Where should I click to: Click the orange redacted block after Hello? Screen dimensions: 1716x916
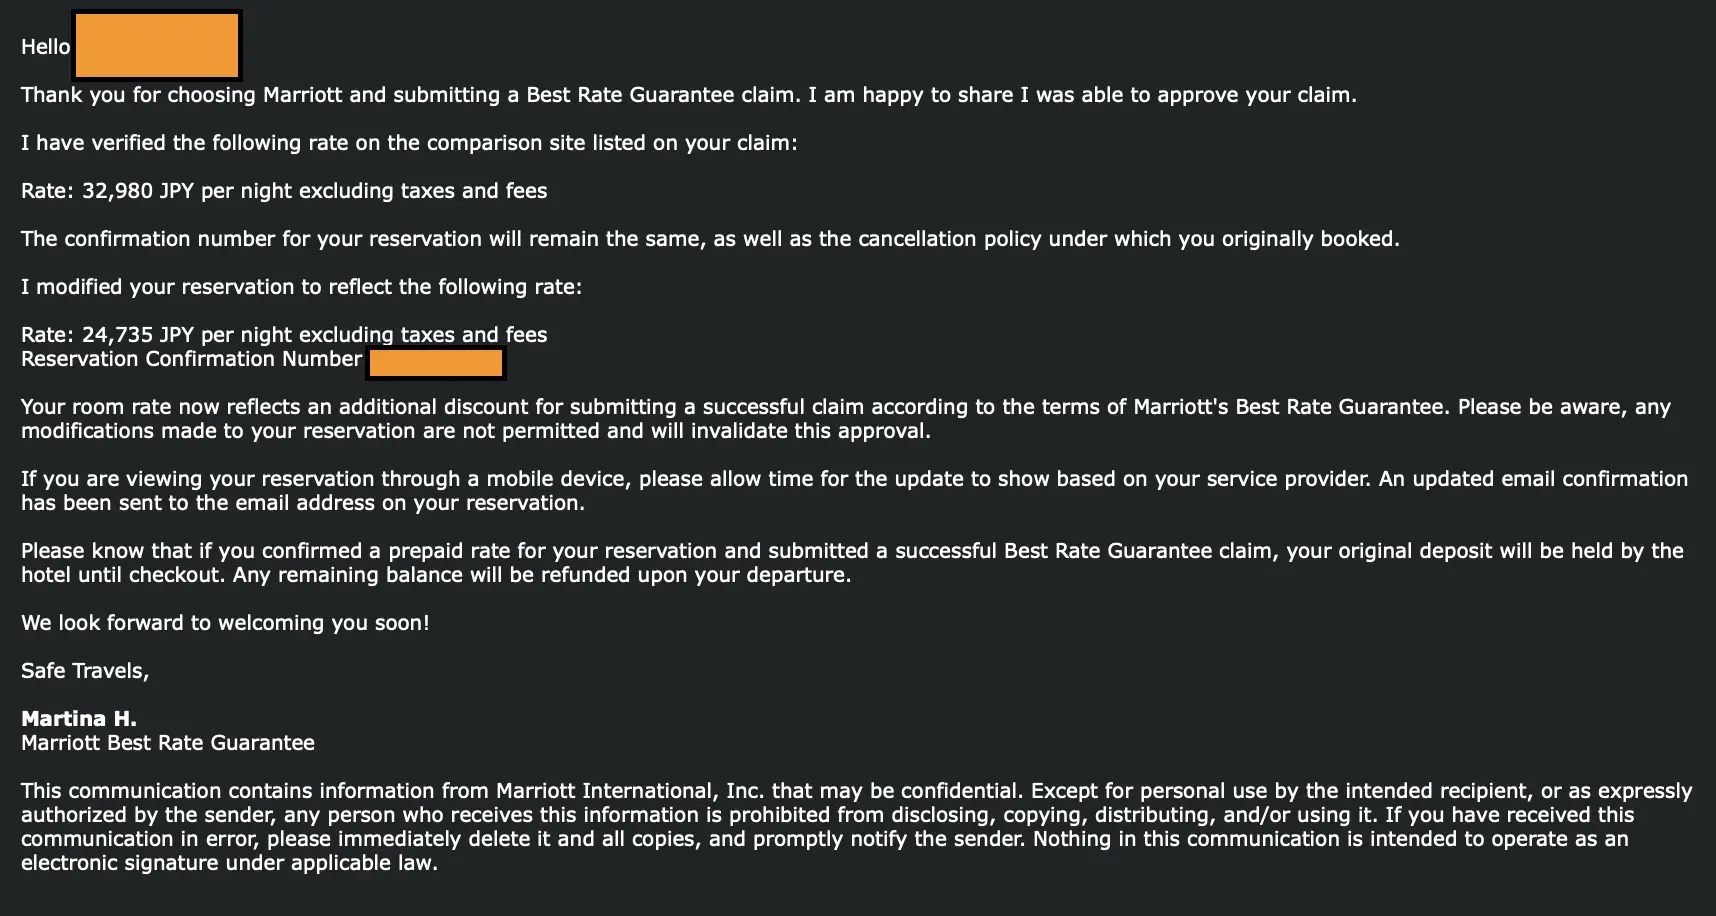tap(157, 45)
